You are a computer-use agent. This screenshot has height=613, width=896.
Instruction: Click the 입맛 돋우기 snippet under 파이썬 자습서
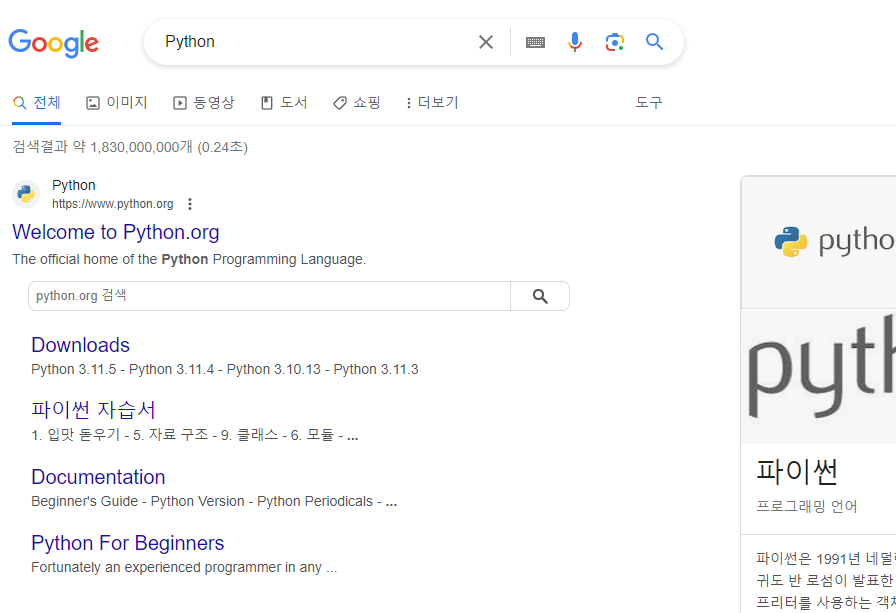coord(194,435)
